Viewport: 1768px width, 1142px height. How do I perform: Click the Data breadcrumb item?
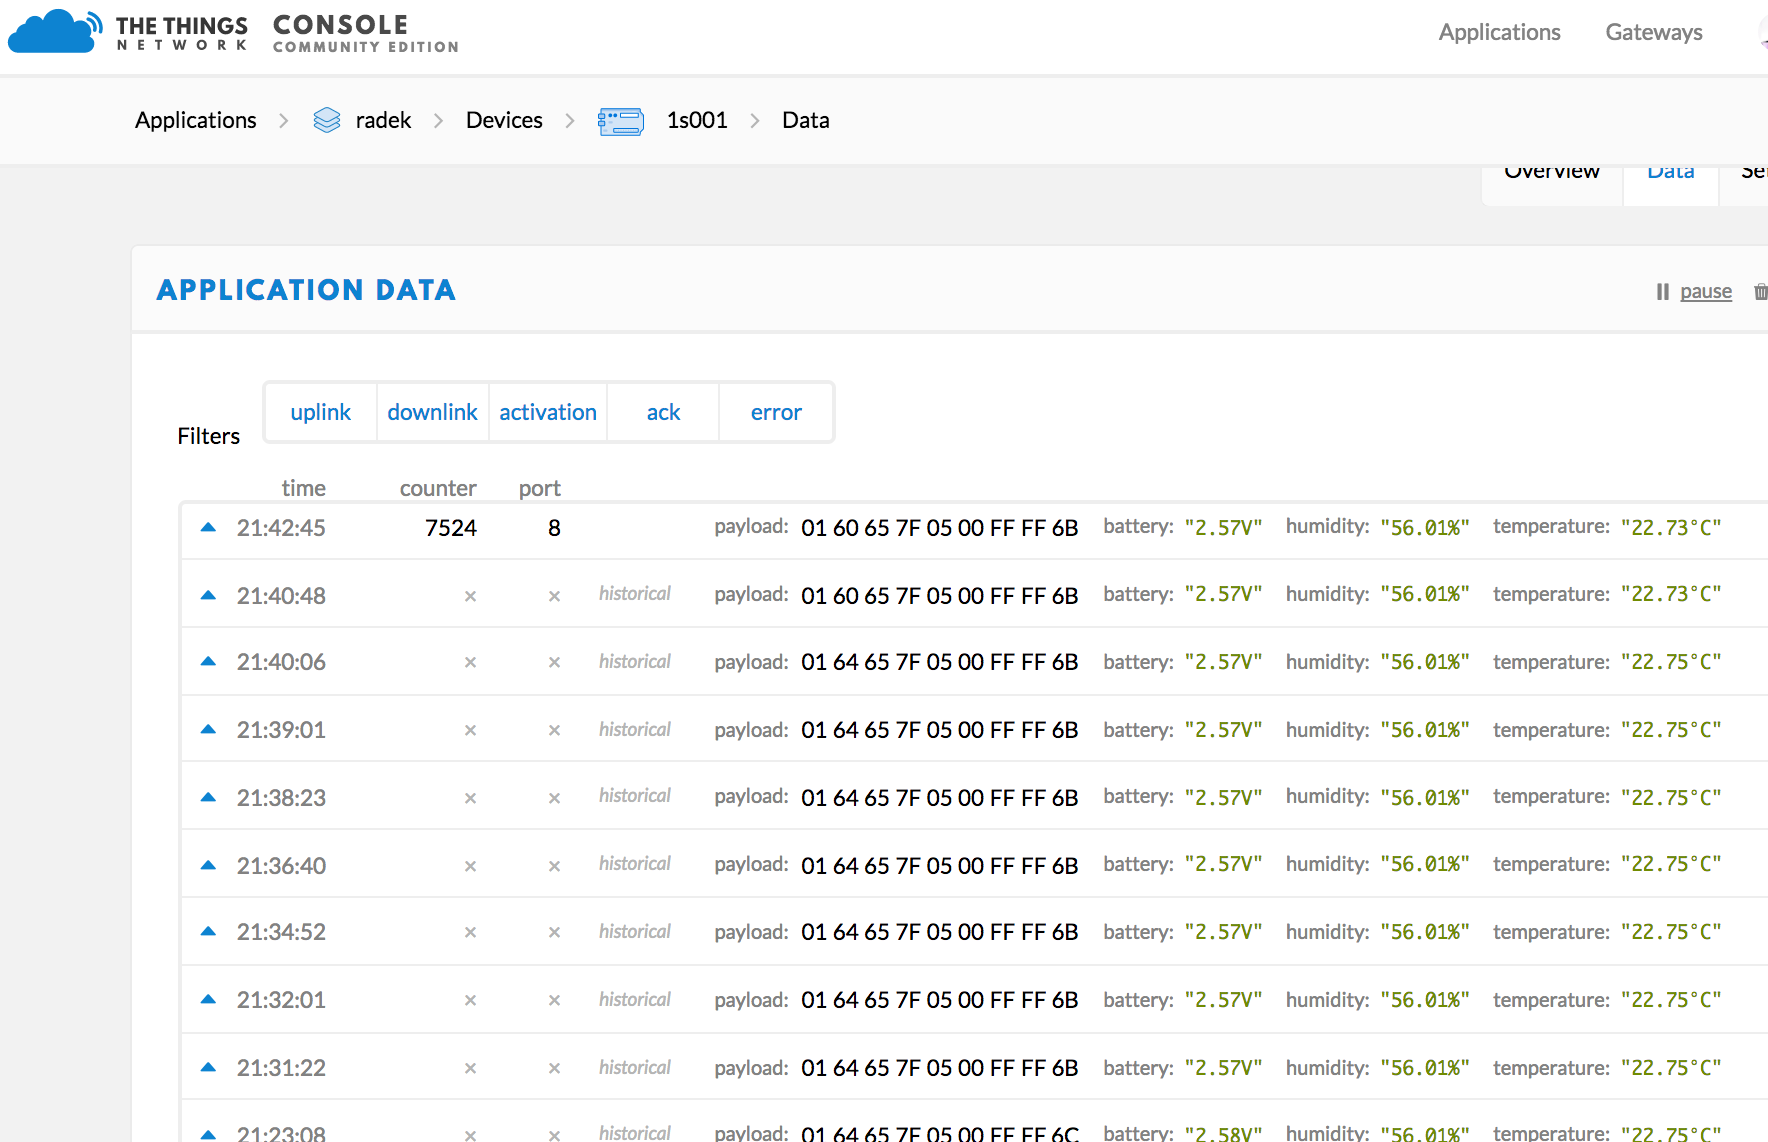[x=806, y=120]
